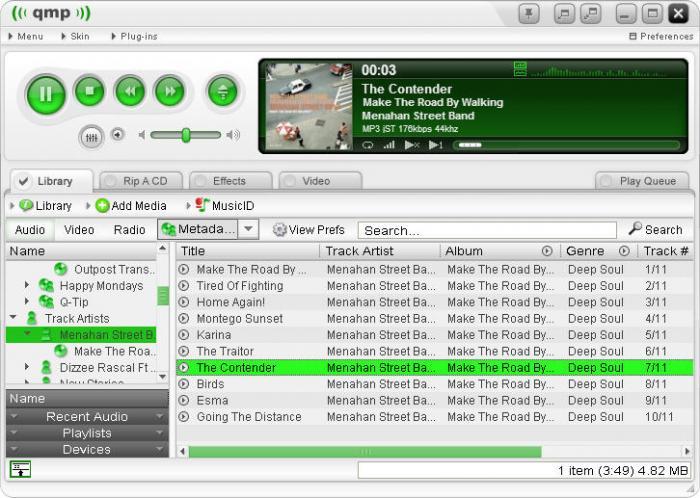Skip to the next track
Image resolution: width=700 pixels, height=498 pixels.
(x=170, y=91)
